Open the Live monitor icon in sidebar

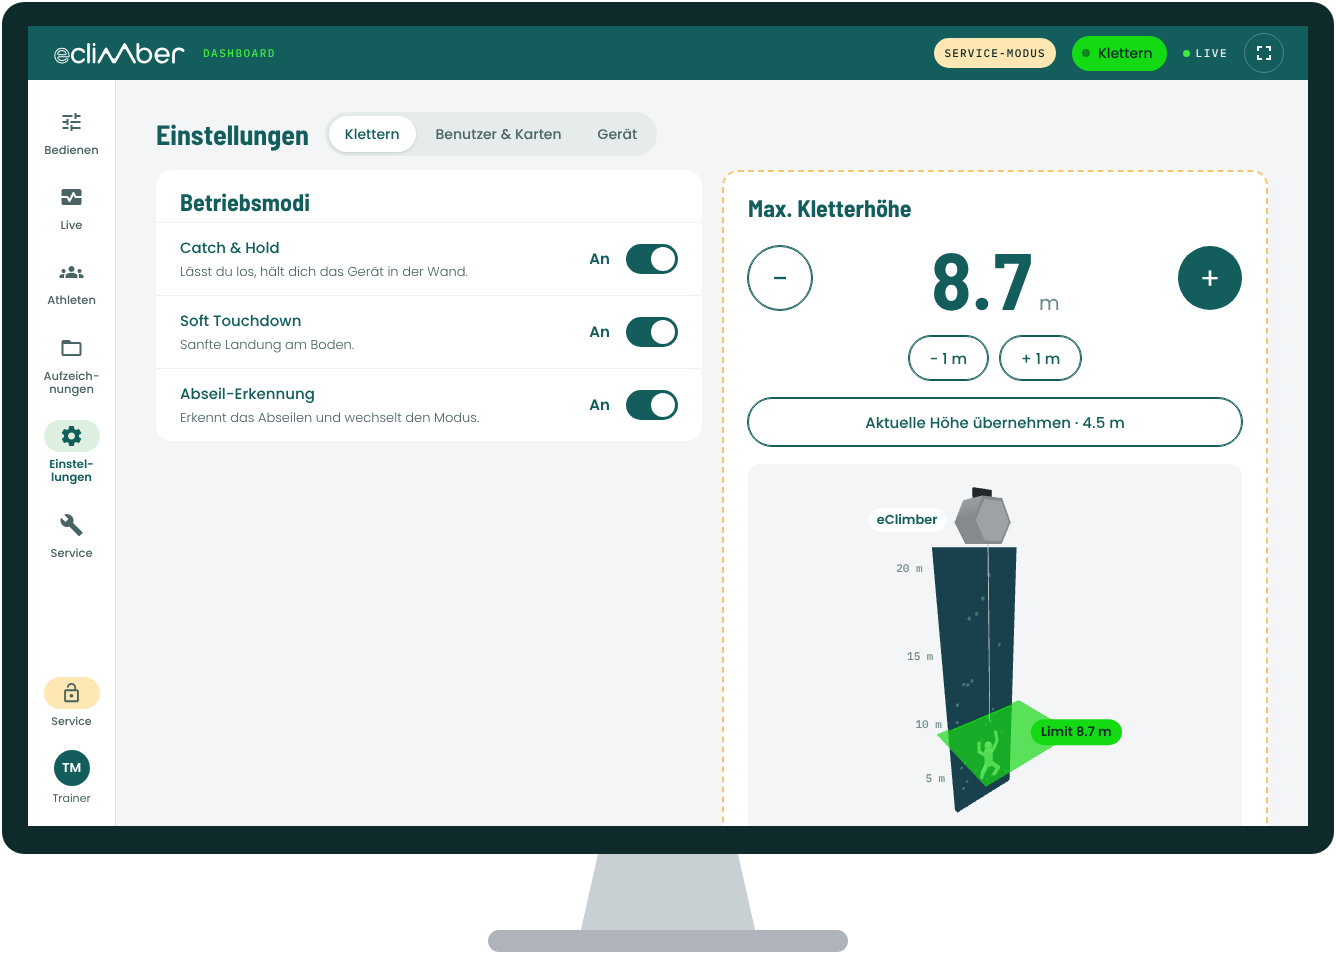coord(71,197)
